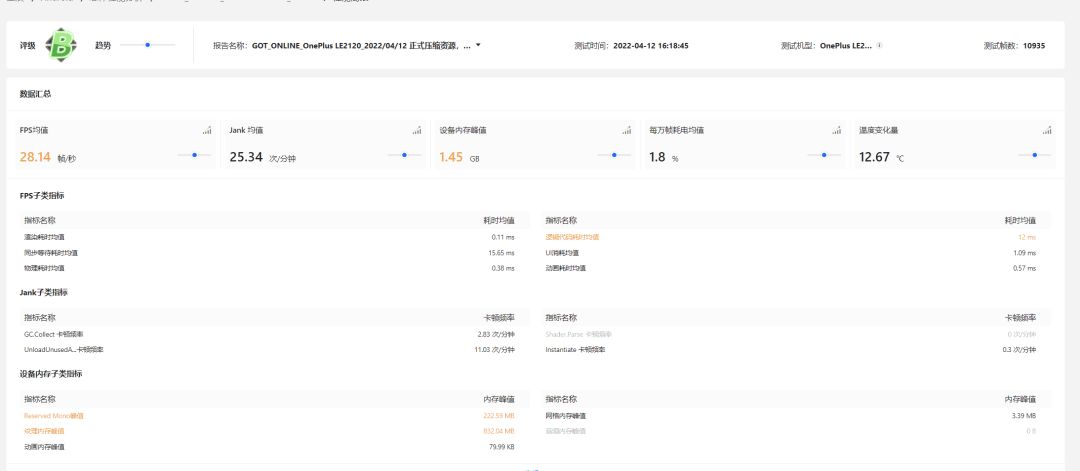
Task: Click the green B rating badge
Action: (x=61, y=45)
